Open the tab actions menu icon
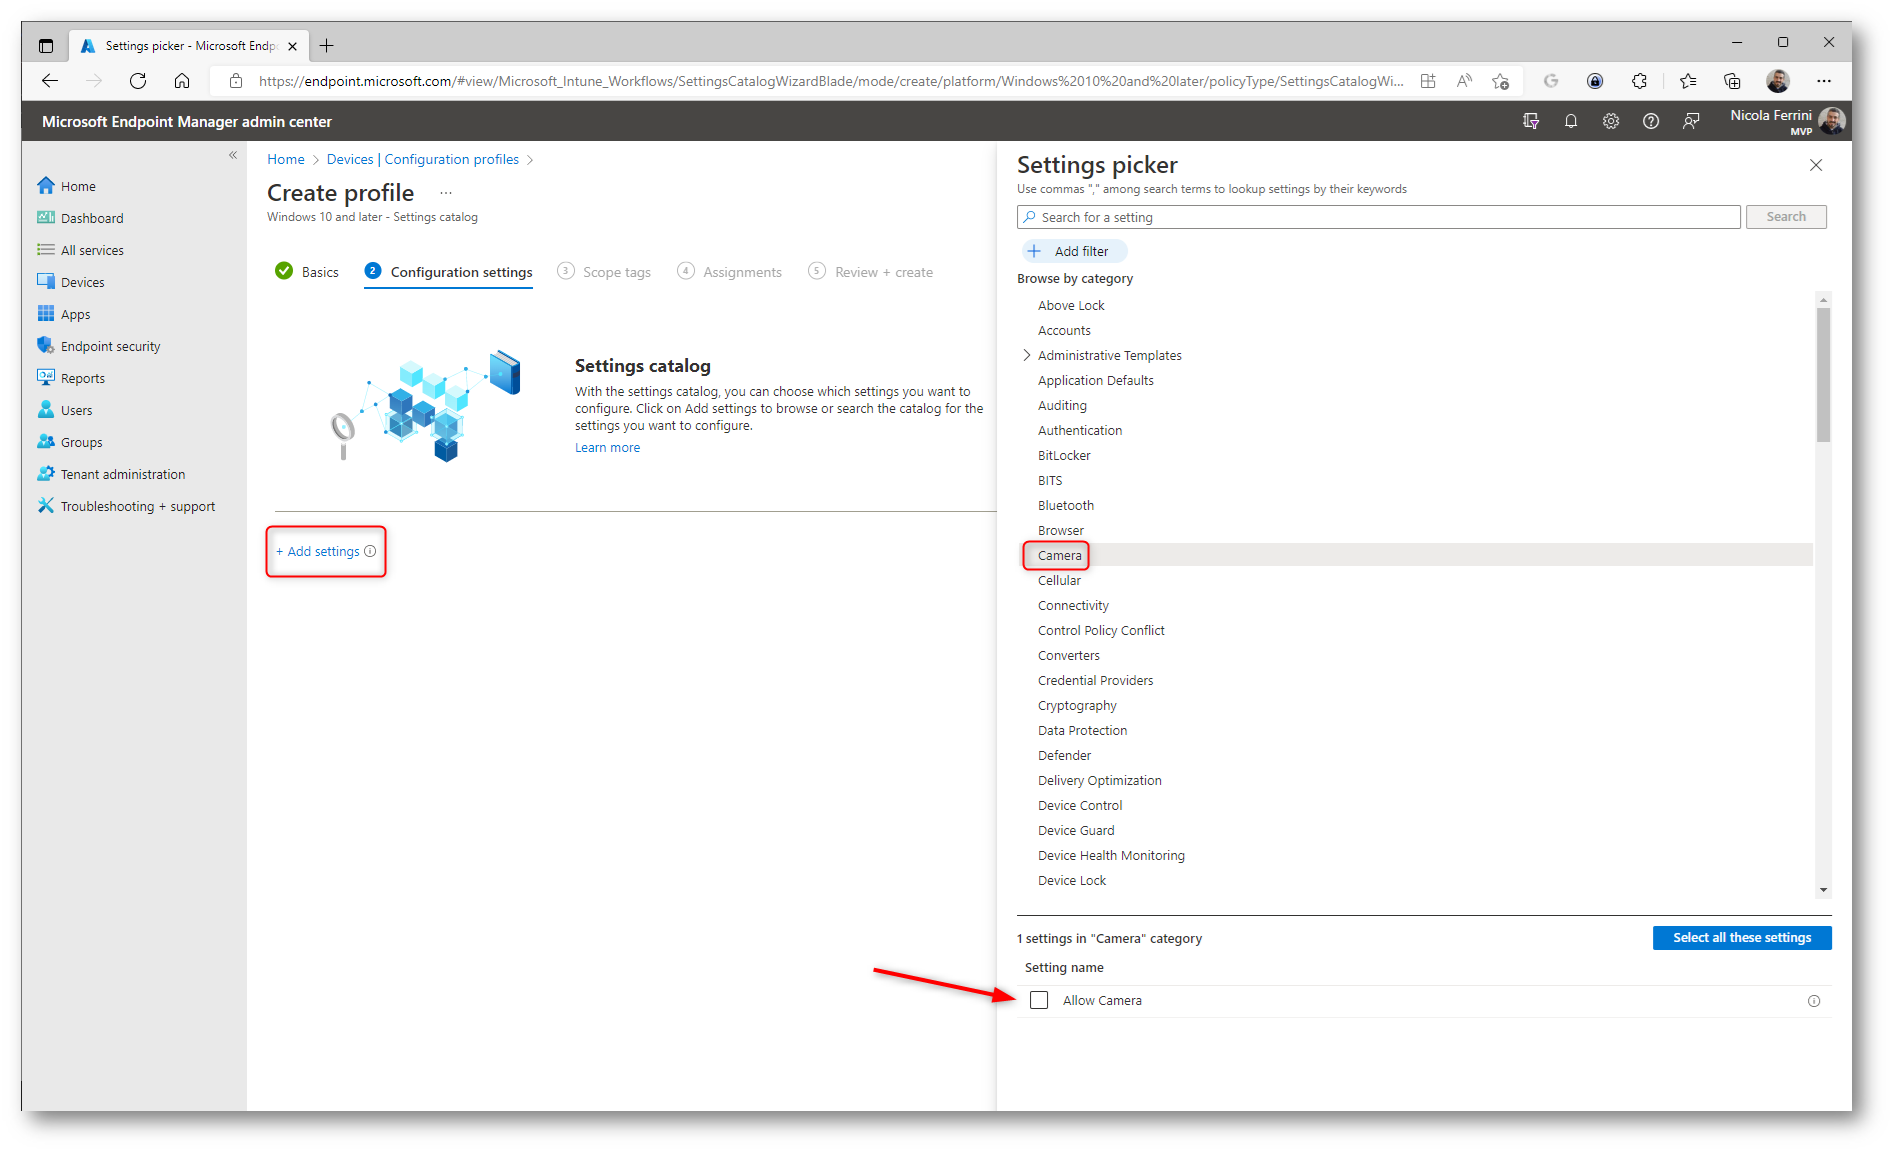1894x1153 pixels. coord(46,46)
